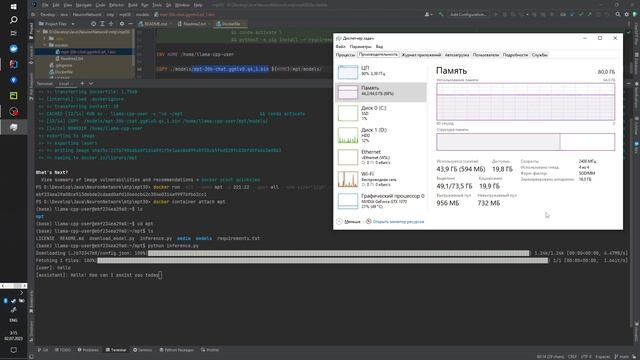
Task: Select the Память memory entry in Task Manager
Action: pyautogui.click(x=381, y=92)
